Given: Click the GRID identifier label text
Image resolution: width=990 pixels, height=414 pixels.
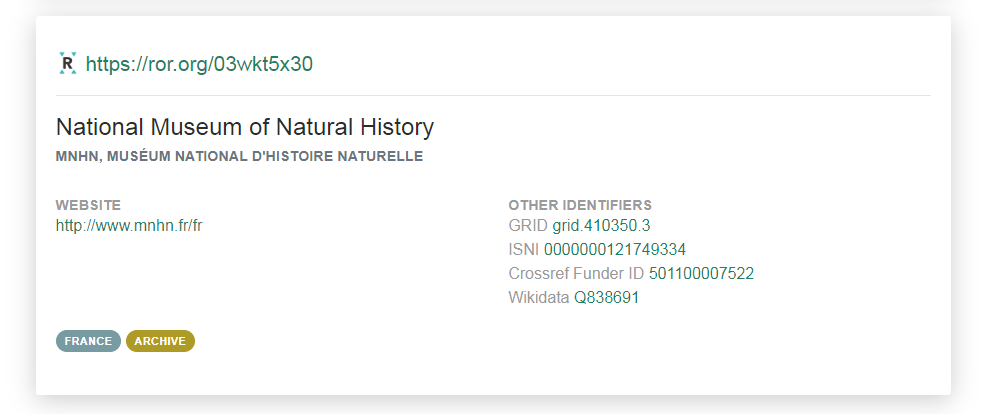Looking at the screenshot, I should pos(528,225).
